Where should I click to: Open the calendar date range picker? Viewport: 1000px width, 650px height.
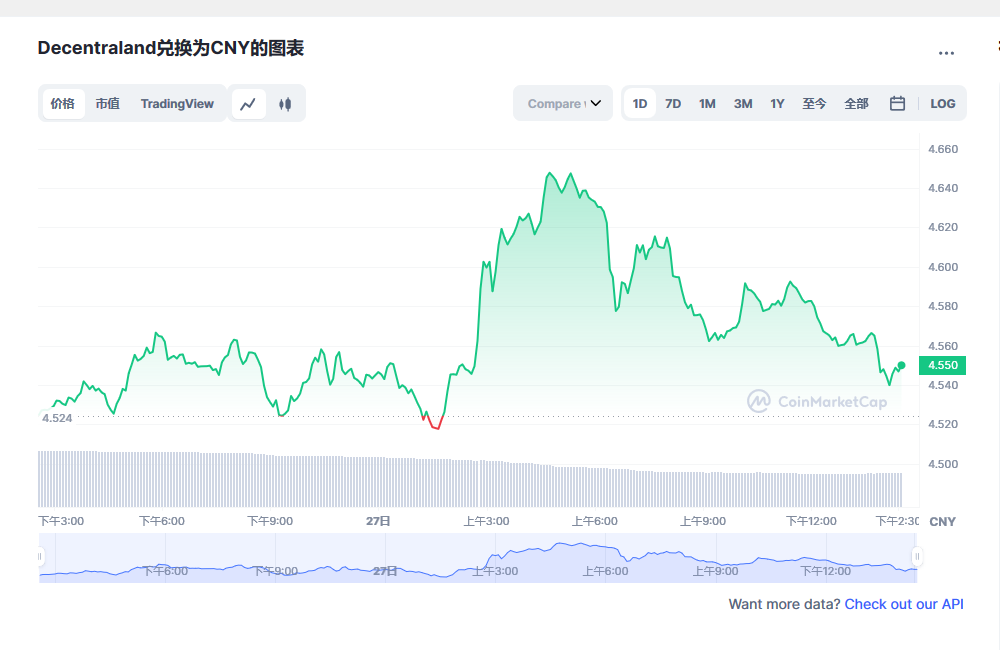pyautogui.click(x=897, y=103)
